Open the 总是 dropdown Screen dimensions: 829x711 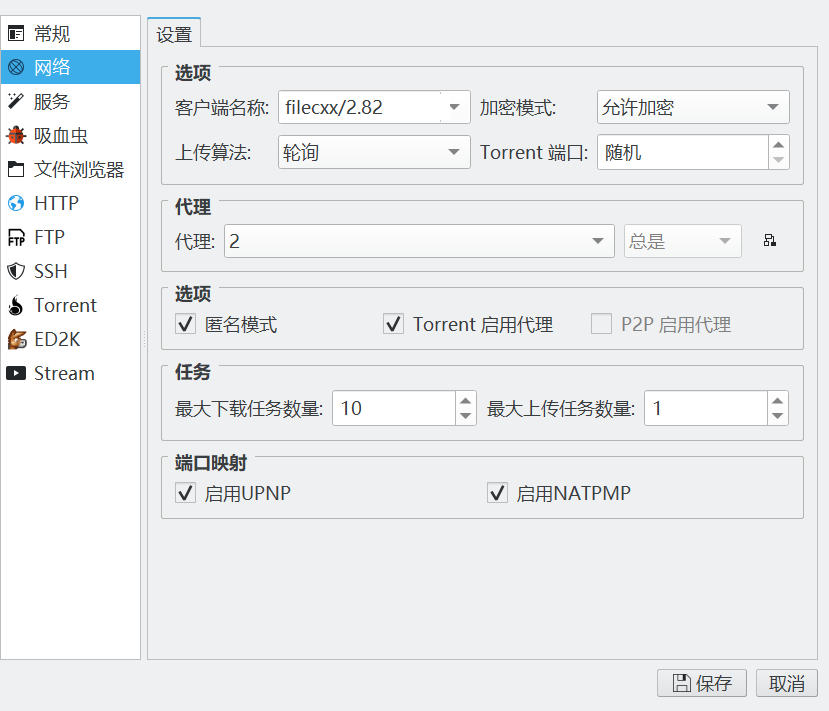tap(683, 241)
